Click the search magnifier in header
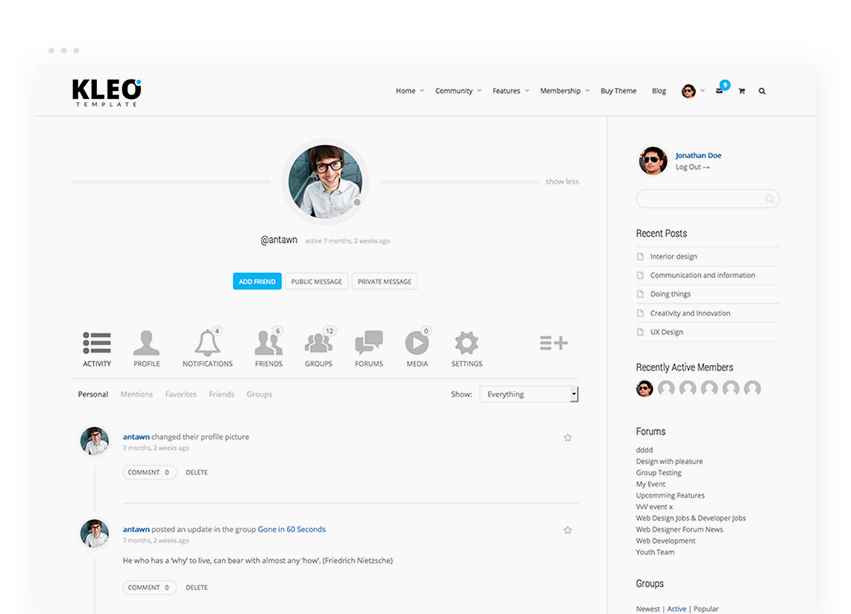The height and width of the screenshot is (614, 851). coord(762,91)
